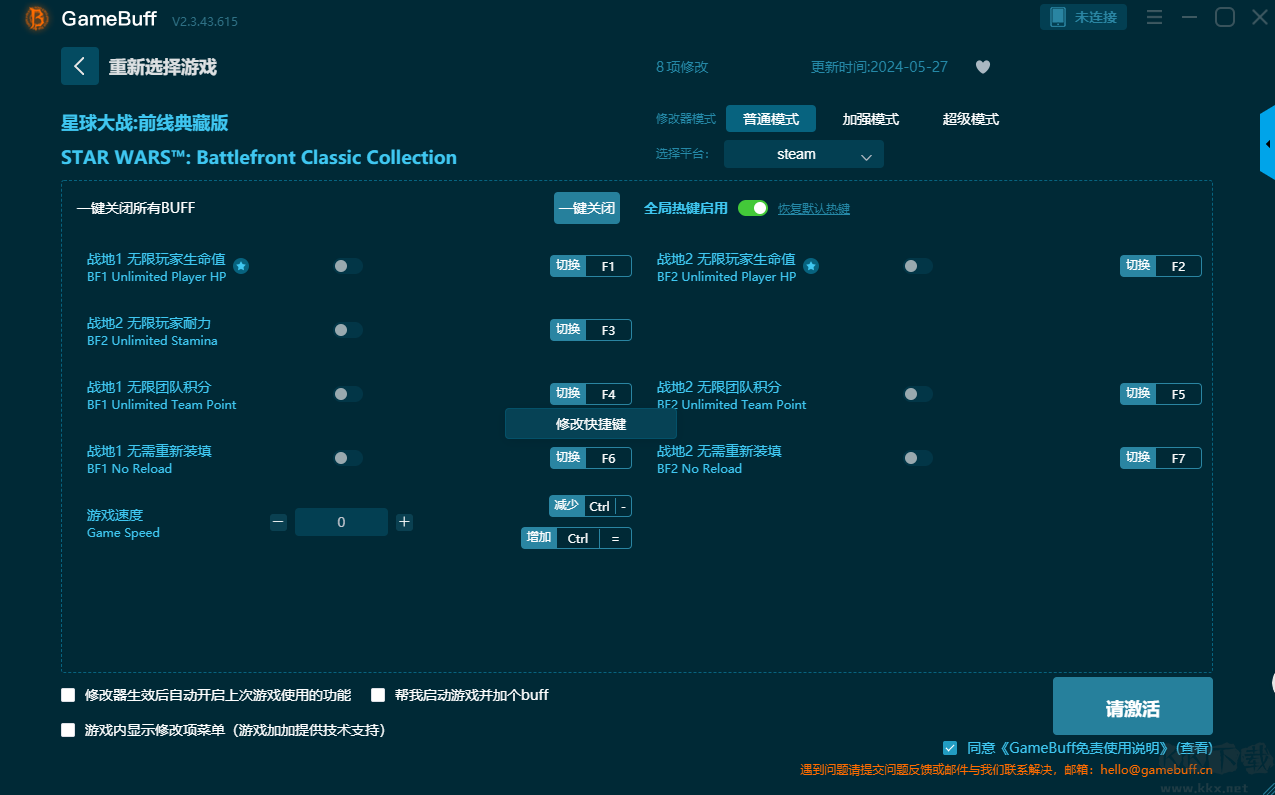Click the plus button for Game Speed
Image resolution: width=1275 pixels, height=795 pixels.
tap(404, 522)
